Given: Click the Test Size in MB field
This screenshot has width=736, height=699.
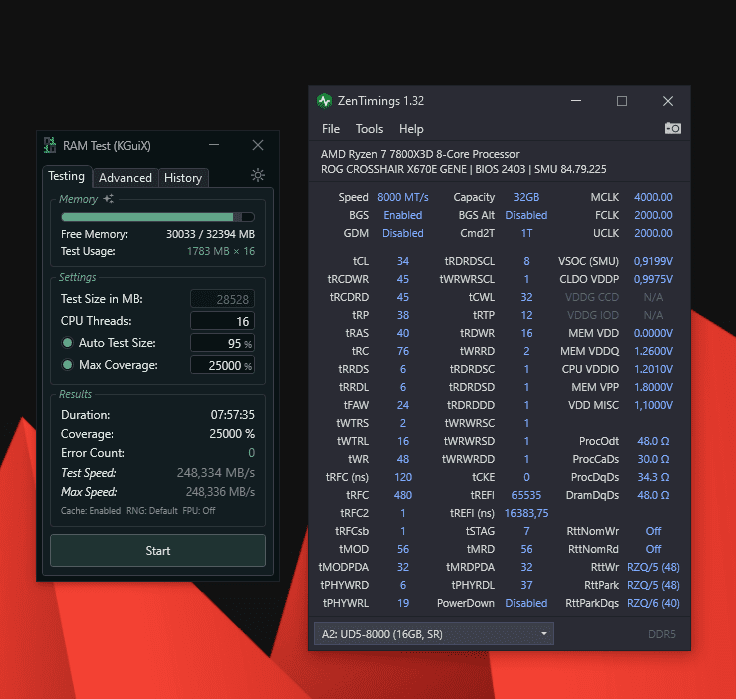Looking at the screenshot, I should (222, 299).
